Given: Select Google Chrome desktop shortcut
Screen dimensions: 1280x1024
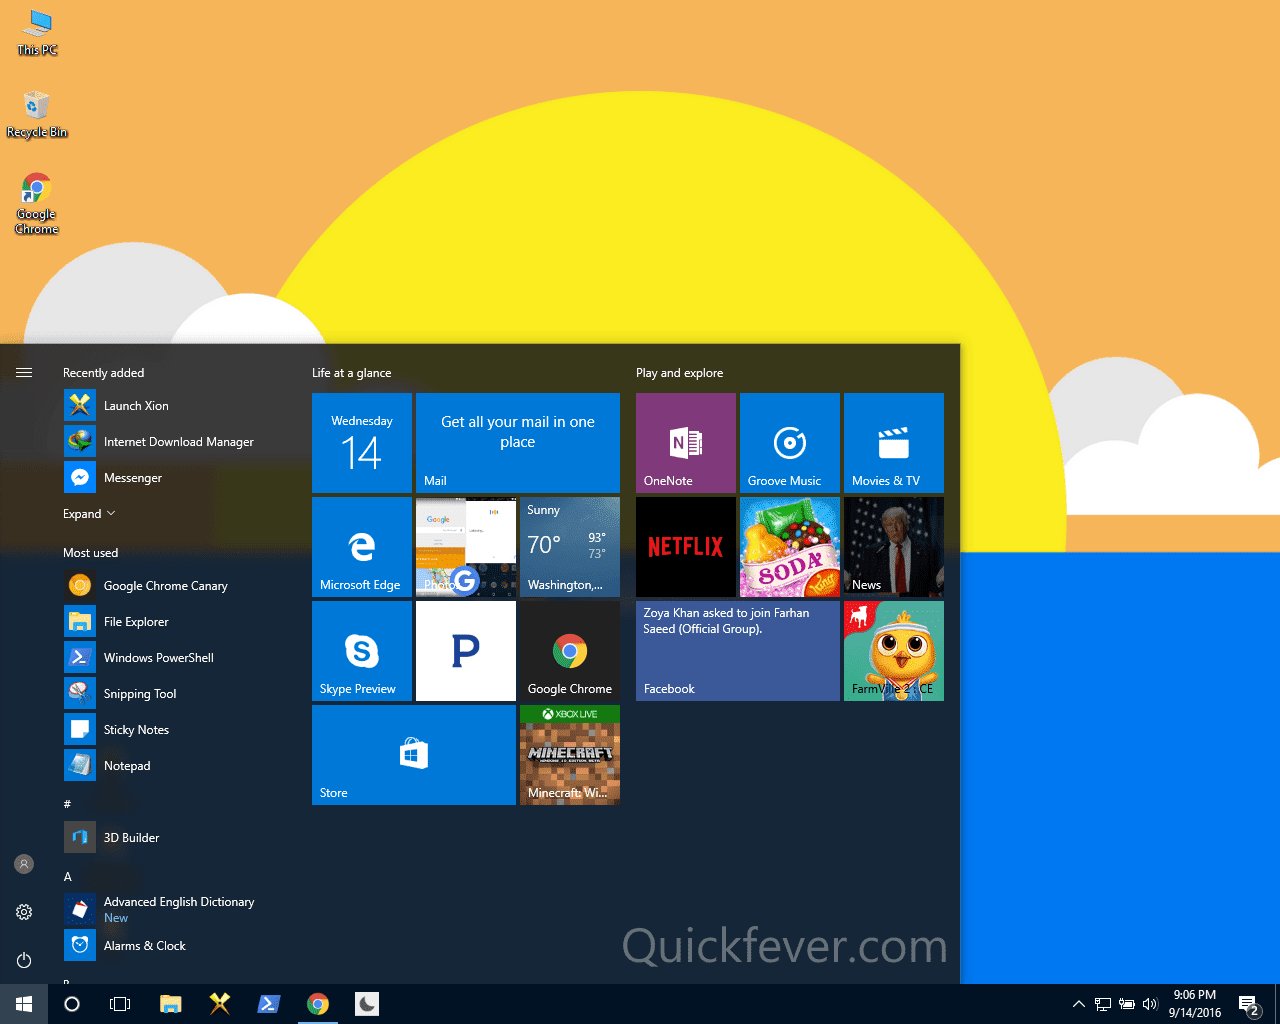Looking at the screenshot, I should click(37, 204).
